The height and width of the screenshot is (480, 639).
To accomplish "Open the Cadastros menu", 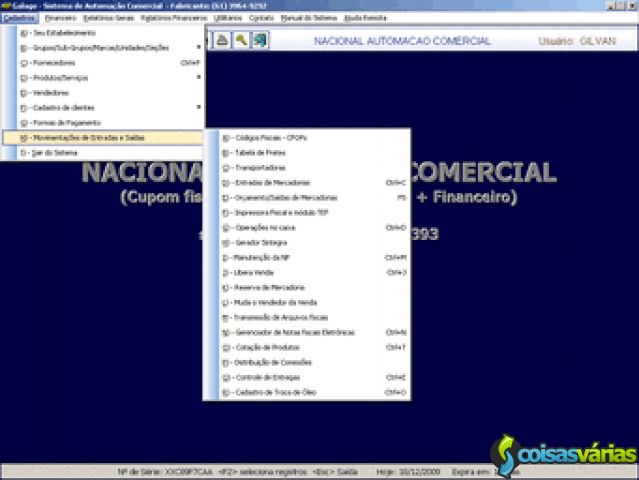I will 19,18.
